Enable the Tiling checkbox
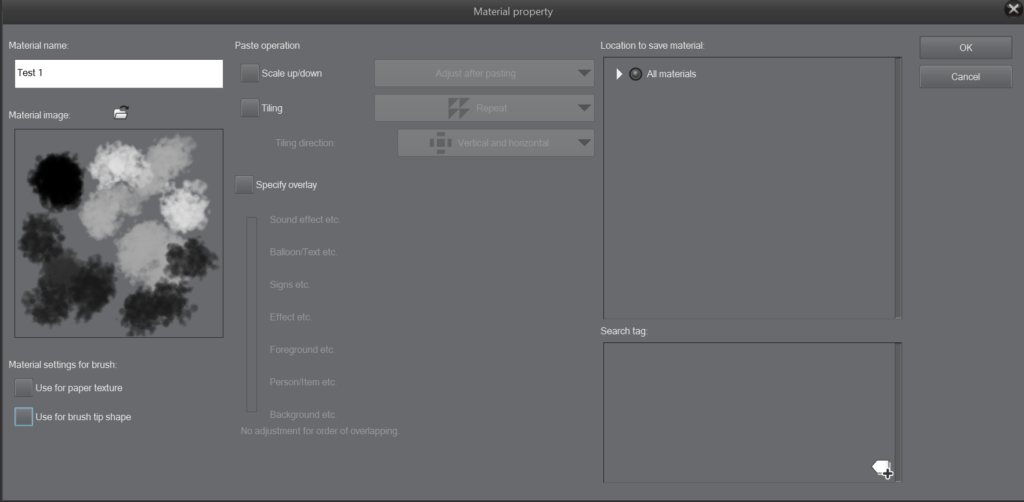The image size is (1024, 502). pos(249,108)
